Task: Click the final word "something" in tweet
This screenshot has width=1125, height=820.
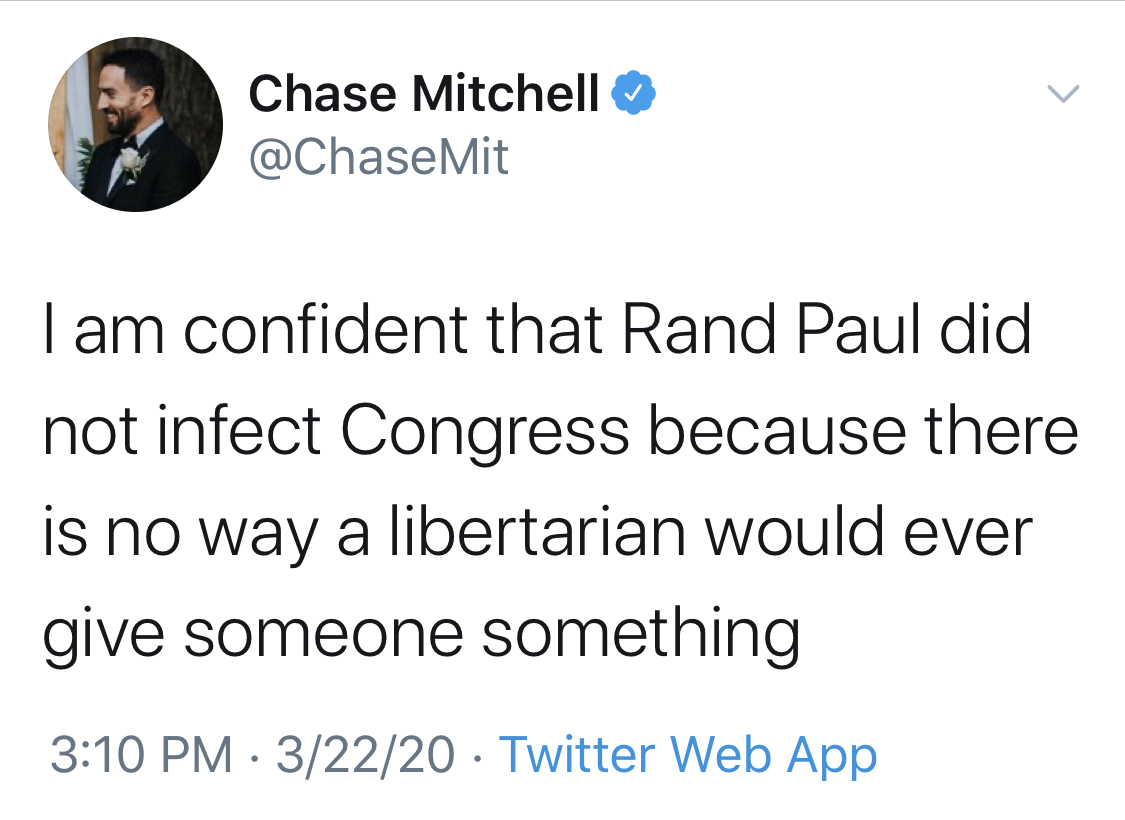Action: (x=641, y=631)
